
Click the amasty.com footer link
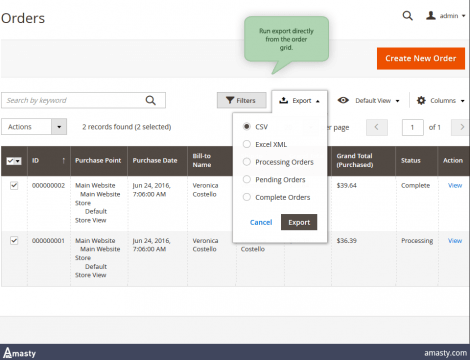tap(445, 353)
